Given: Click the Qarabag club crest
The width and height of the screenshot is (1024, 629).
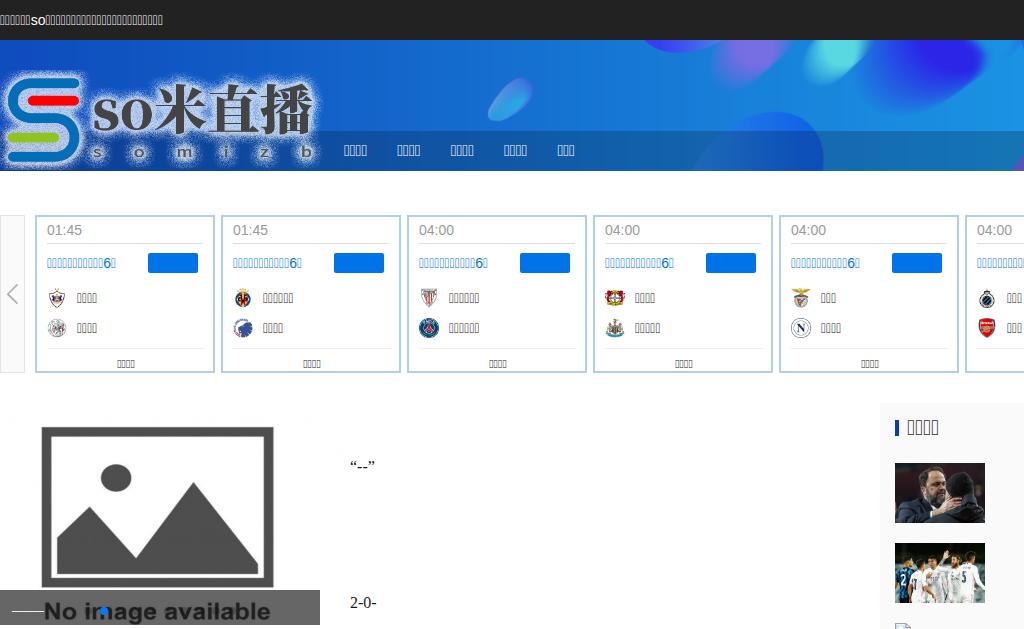Looking at the screenshot, I should [57, 298].
